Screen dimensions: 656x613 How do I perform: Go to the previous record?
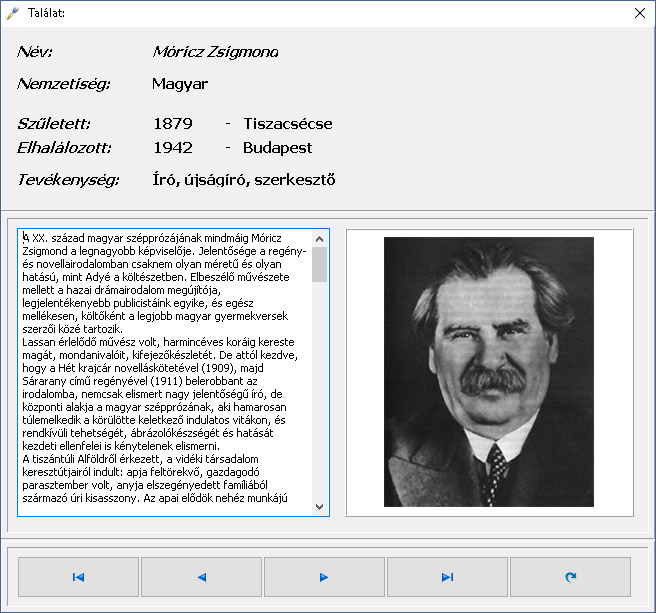(x=201, y=577)
